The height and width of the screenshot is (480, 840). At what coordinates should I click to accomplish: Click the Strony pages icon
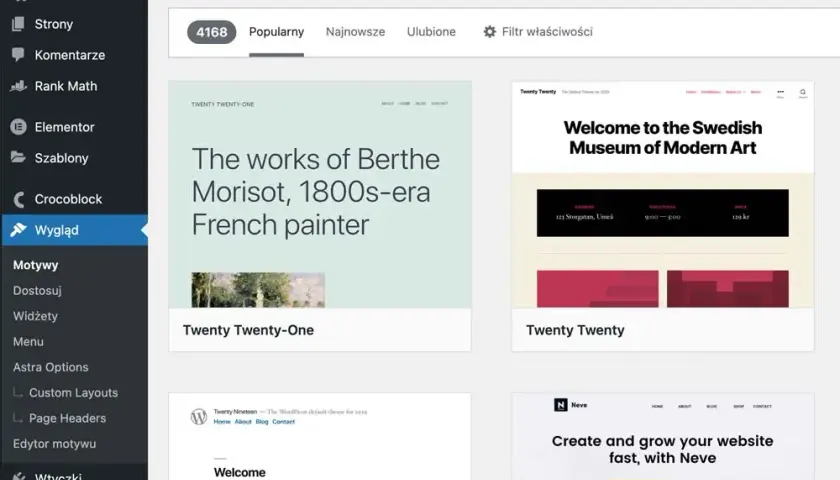[x=18, y=24]
